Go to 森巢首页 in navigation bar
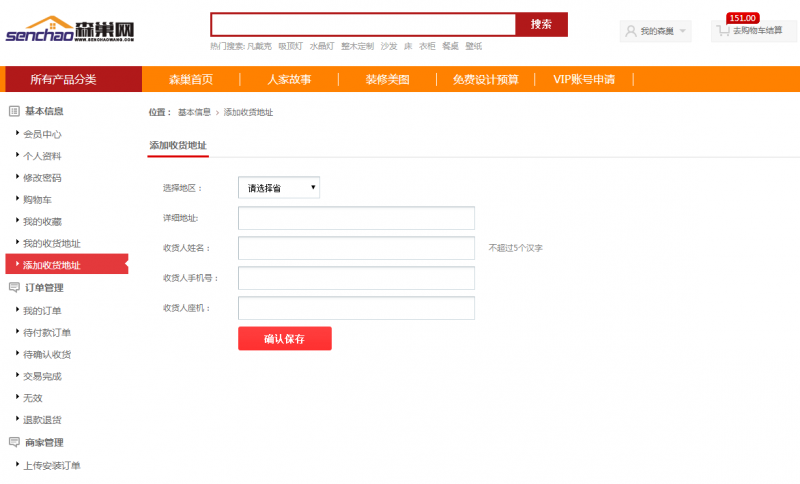Image resolution: width=800 pixels, height=484 pixels. (x=190, y=79)
